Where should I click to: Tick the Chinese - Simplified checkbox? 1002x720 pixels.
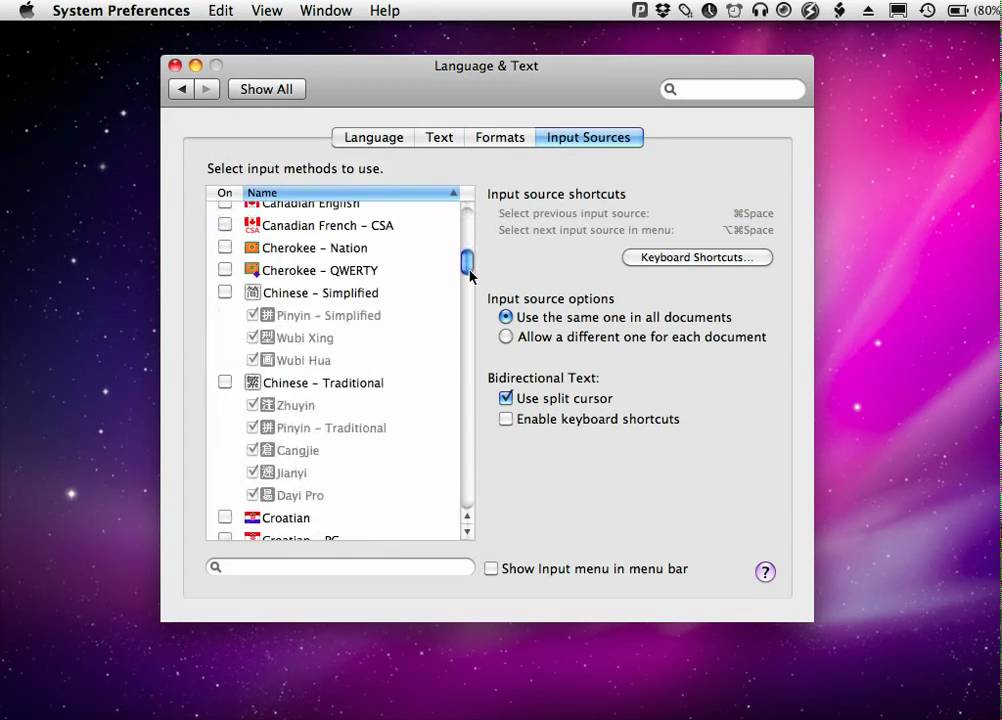(225, 293)
